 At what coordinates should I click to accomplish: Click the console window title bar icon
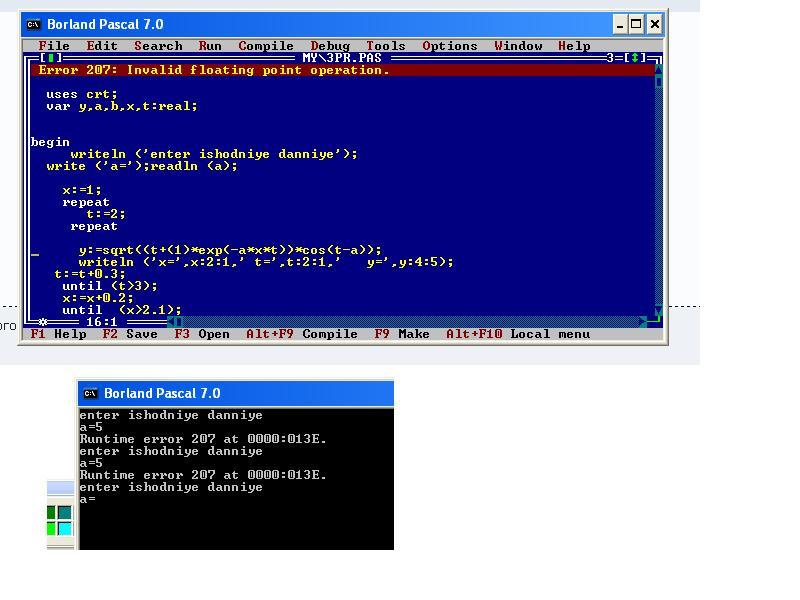[x=90, y=393]
